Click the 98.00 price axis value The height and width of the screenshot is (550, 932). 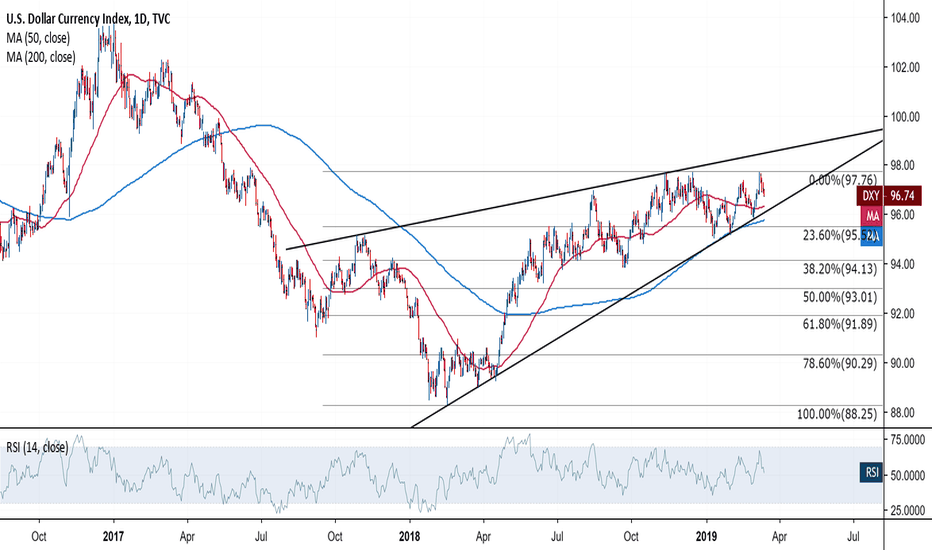[905, 165]
